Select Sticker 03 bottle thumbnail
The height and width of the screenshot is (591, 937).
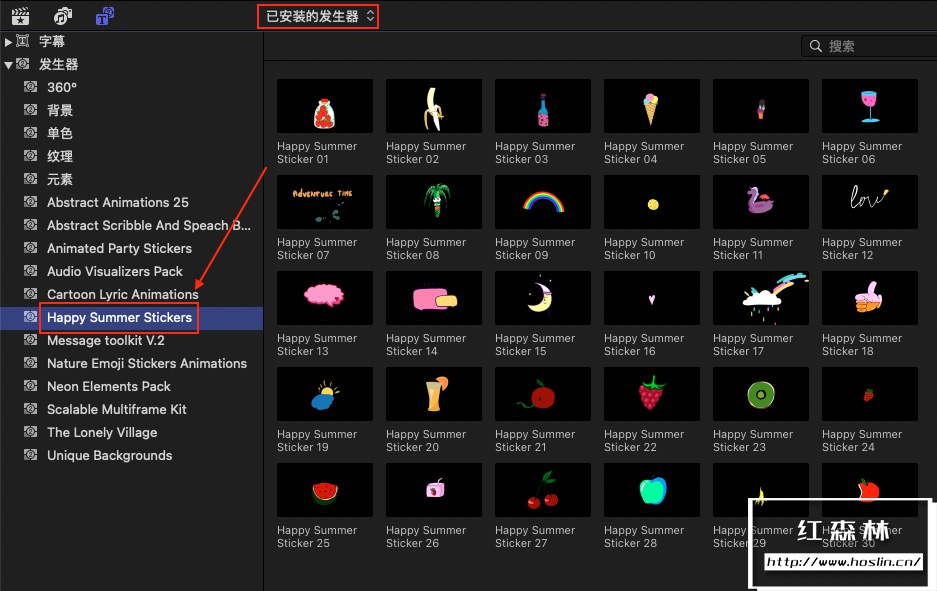pos(543,106)
